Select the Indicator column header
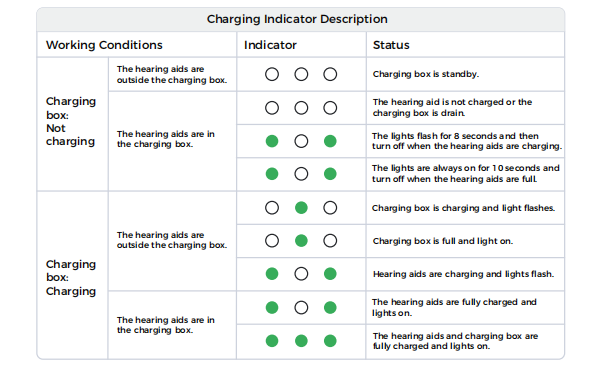 pos(270,45)
